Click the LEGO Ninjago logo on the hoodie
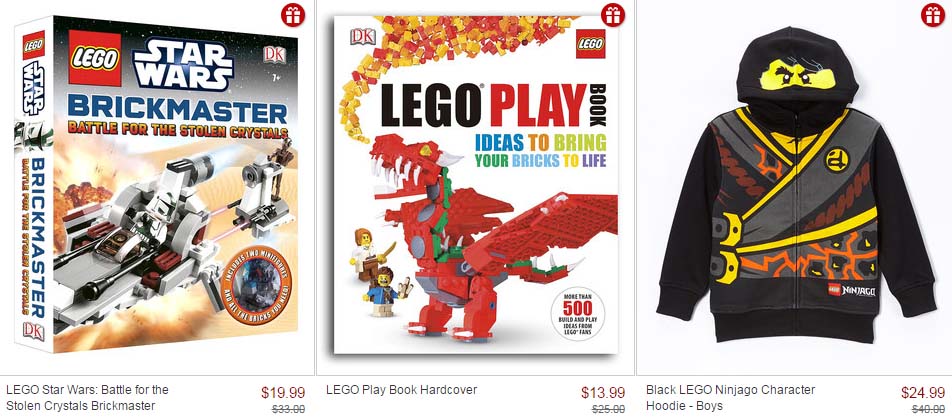This screenshot has width=952, height=420. coord(852,290)
